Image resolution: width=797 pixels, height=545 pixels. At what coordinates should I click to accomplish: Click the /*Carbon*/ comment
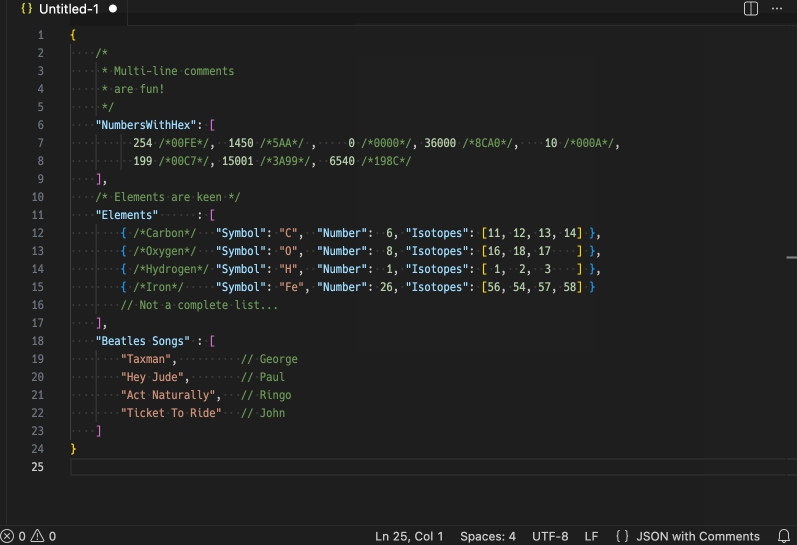pos(165,233)
